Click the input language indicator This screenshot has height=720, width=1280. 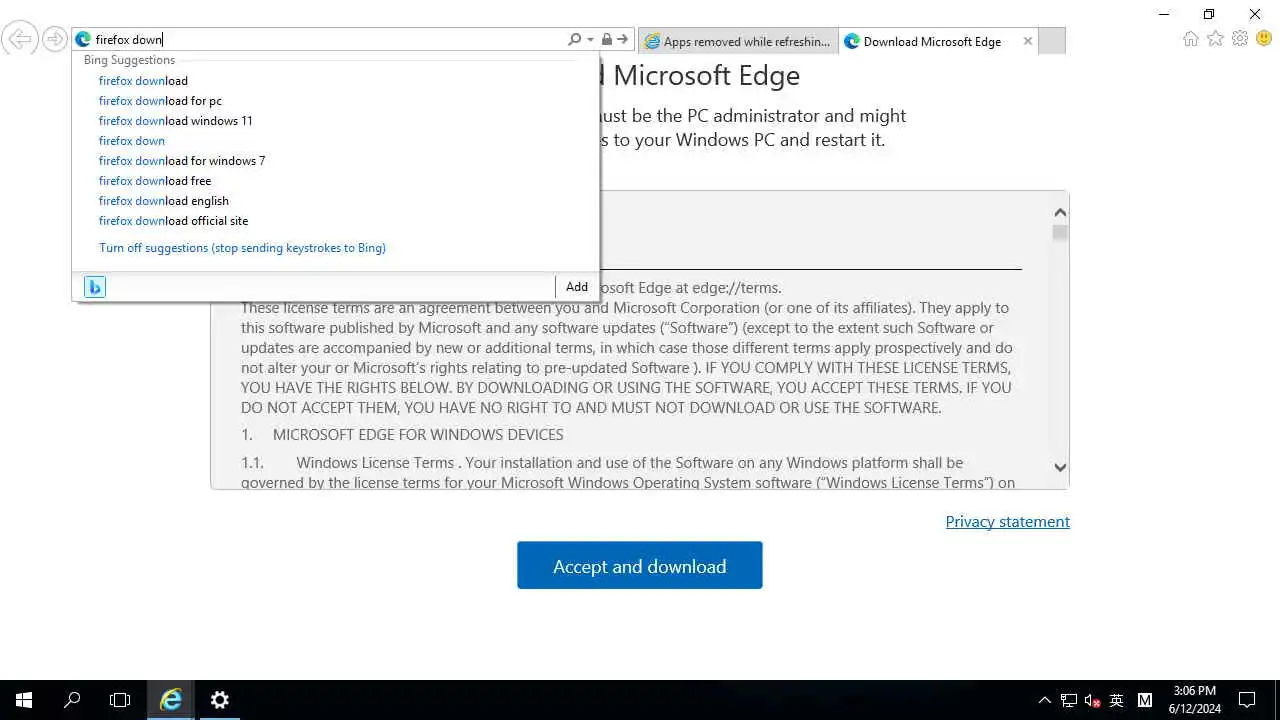(1117, 700)
